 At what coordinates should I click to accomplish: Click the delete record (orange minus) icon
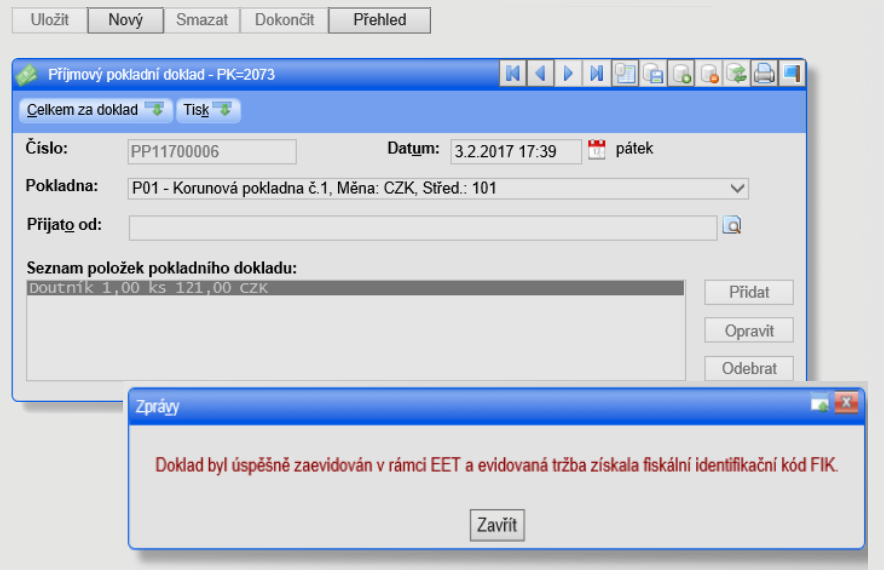709,74
